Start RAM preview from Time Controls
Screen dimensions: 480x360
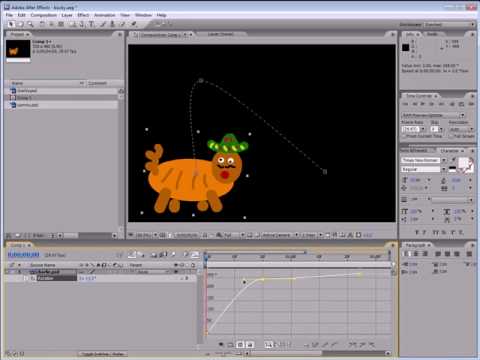[x=471, y=104]
